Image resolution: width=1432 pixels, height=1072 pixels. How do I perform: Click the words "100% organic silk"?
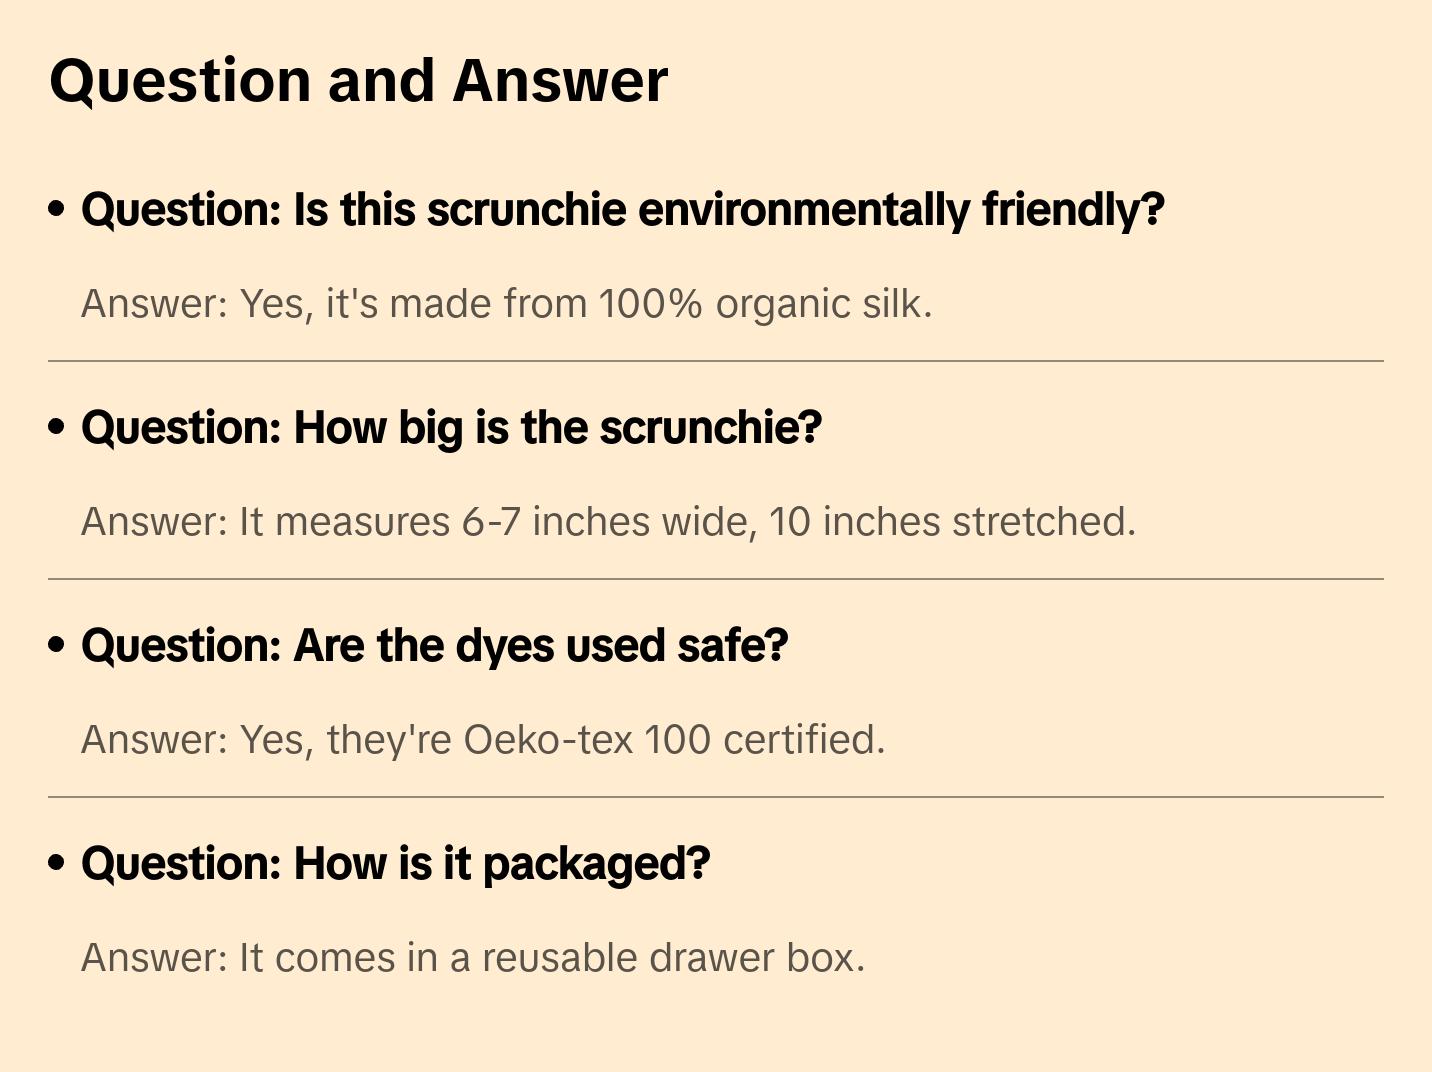(764, 304)
